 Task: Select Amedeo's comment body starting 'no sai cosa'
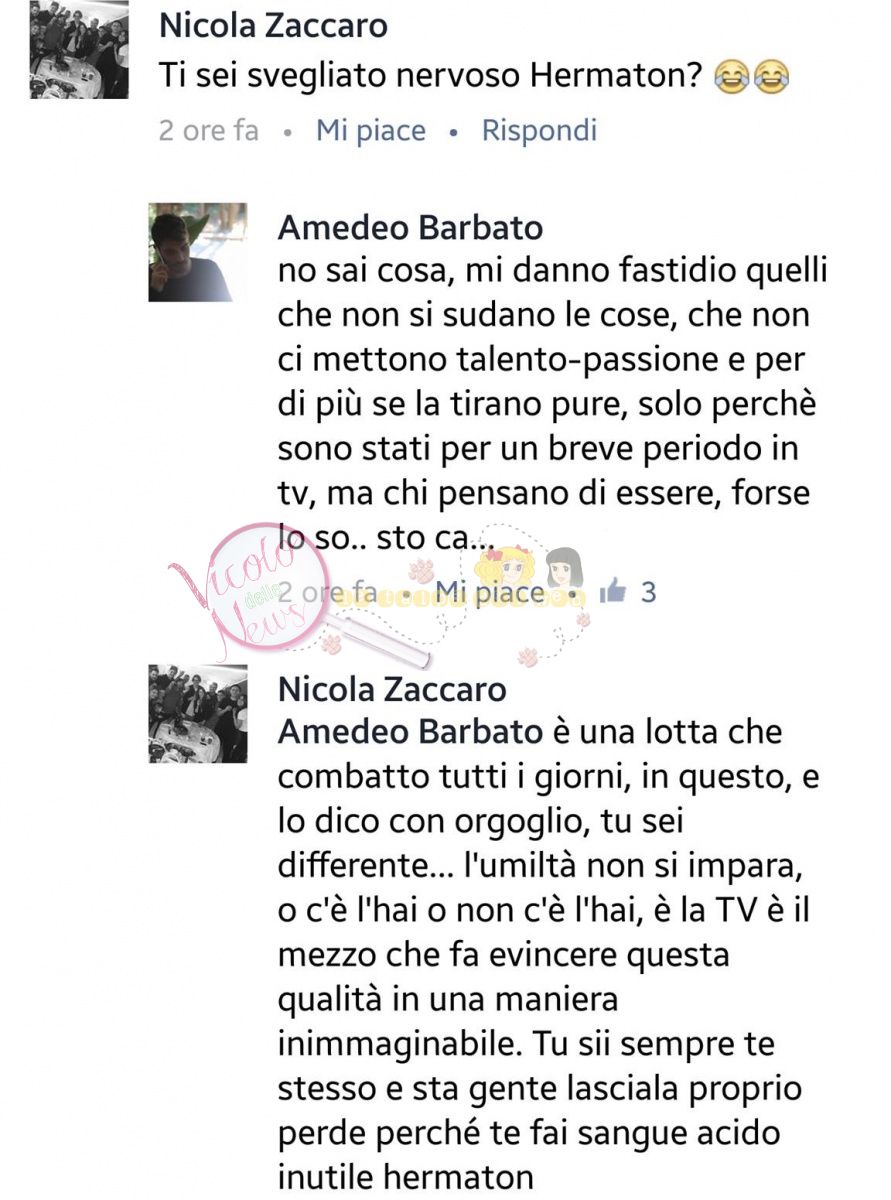553,404
